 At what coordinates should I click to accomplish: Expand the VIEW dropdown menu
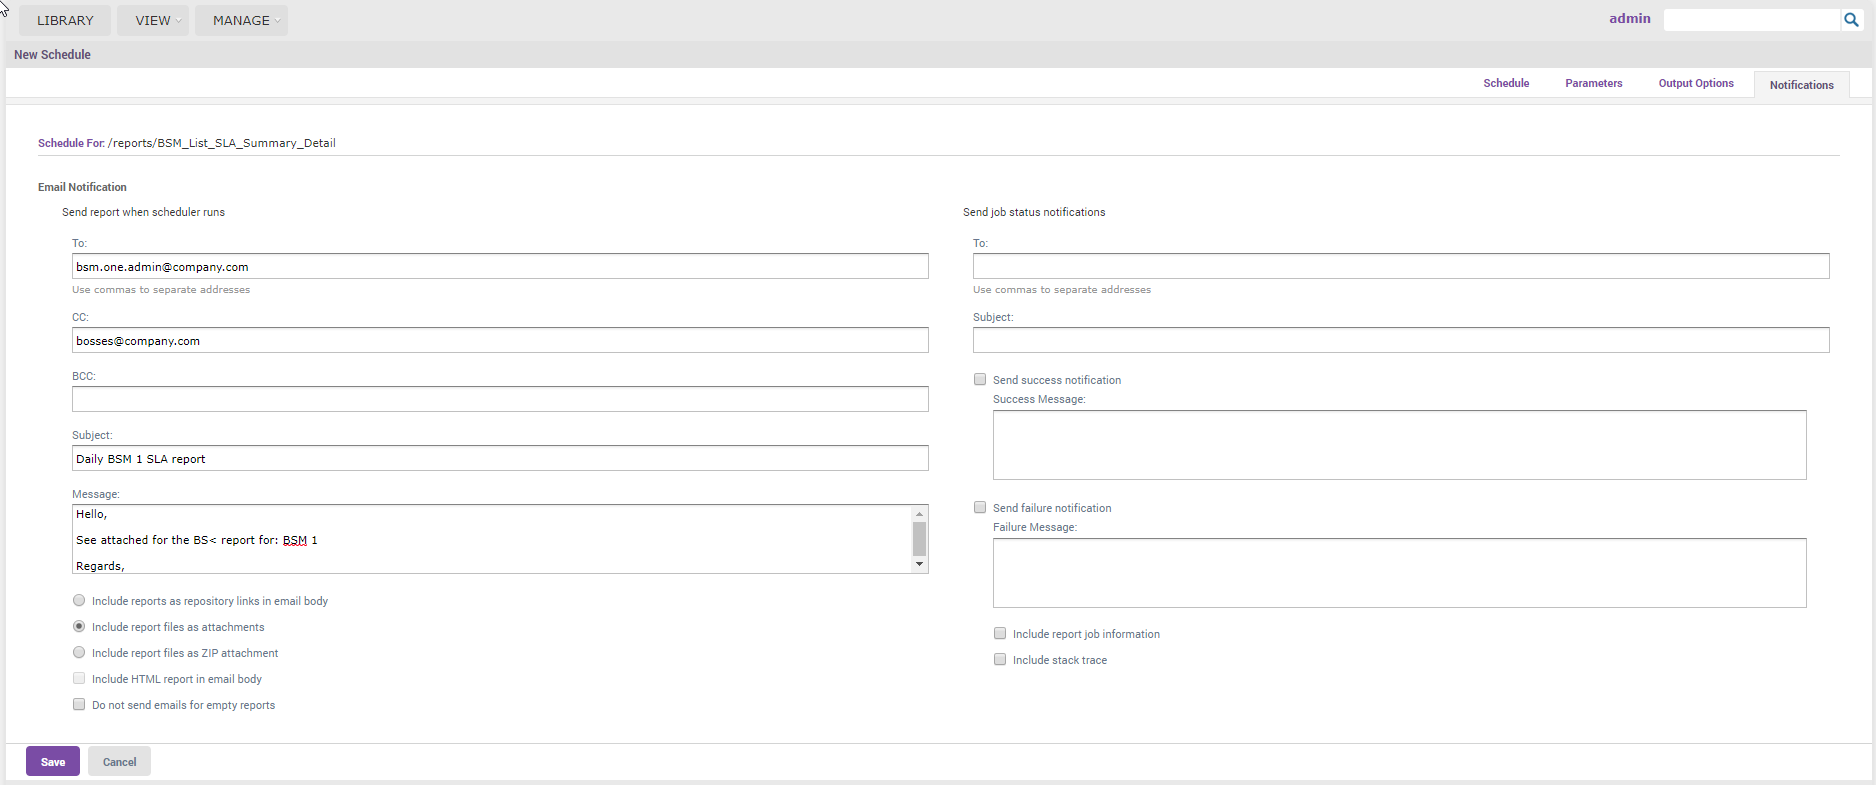pyautogui.click(x=153, y=20)
